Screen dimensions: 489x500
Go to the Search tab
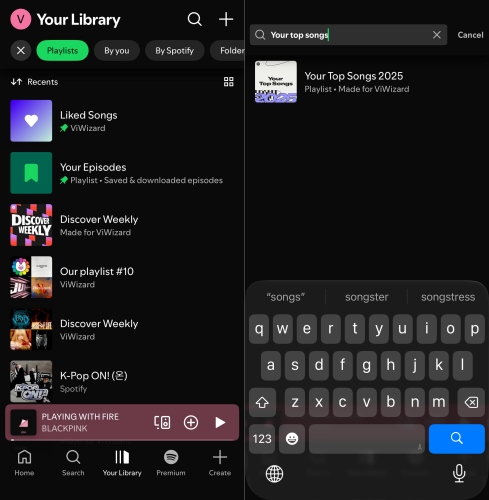point(73,463)
